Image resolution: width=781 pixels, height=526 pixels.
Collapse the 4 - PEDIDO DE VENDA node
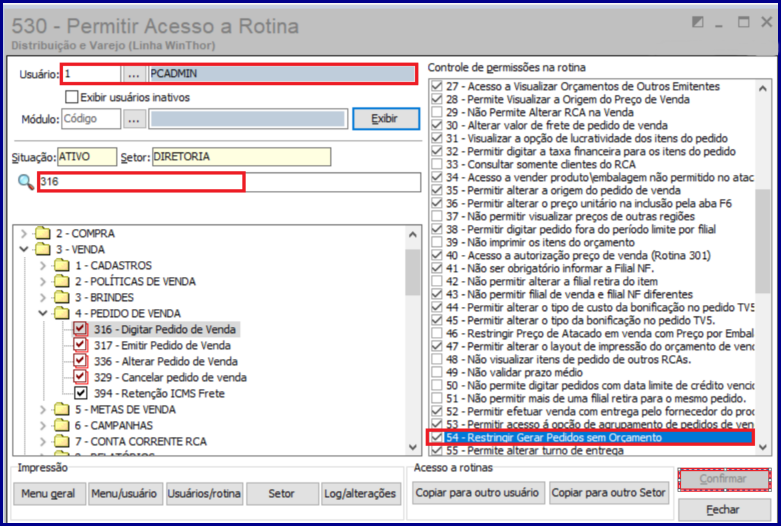43,313
